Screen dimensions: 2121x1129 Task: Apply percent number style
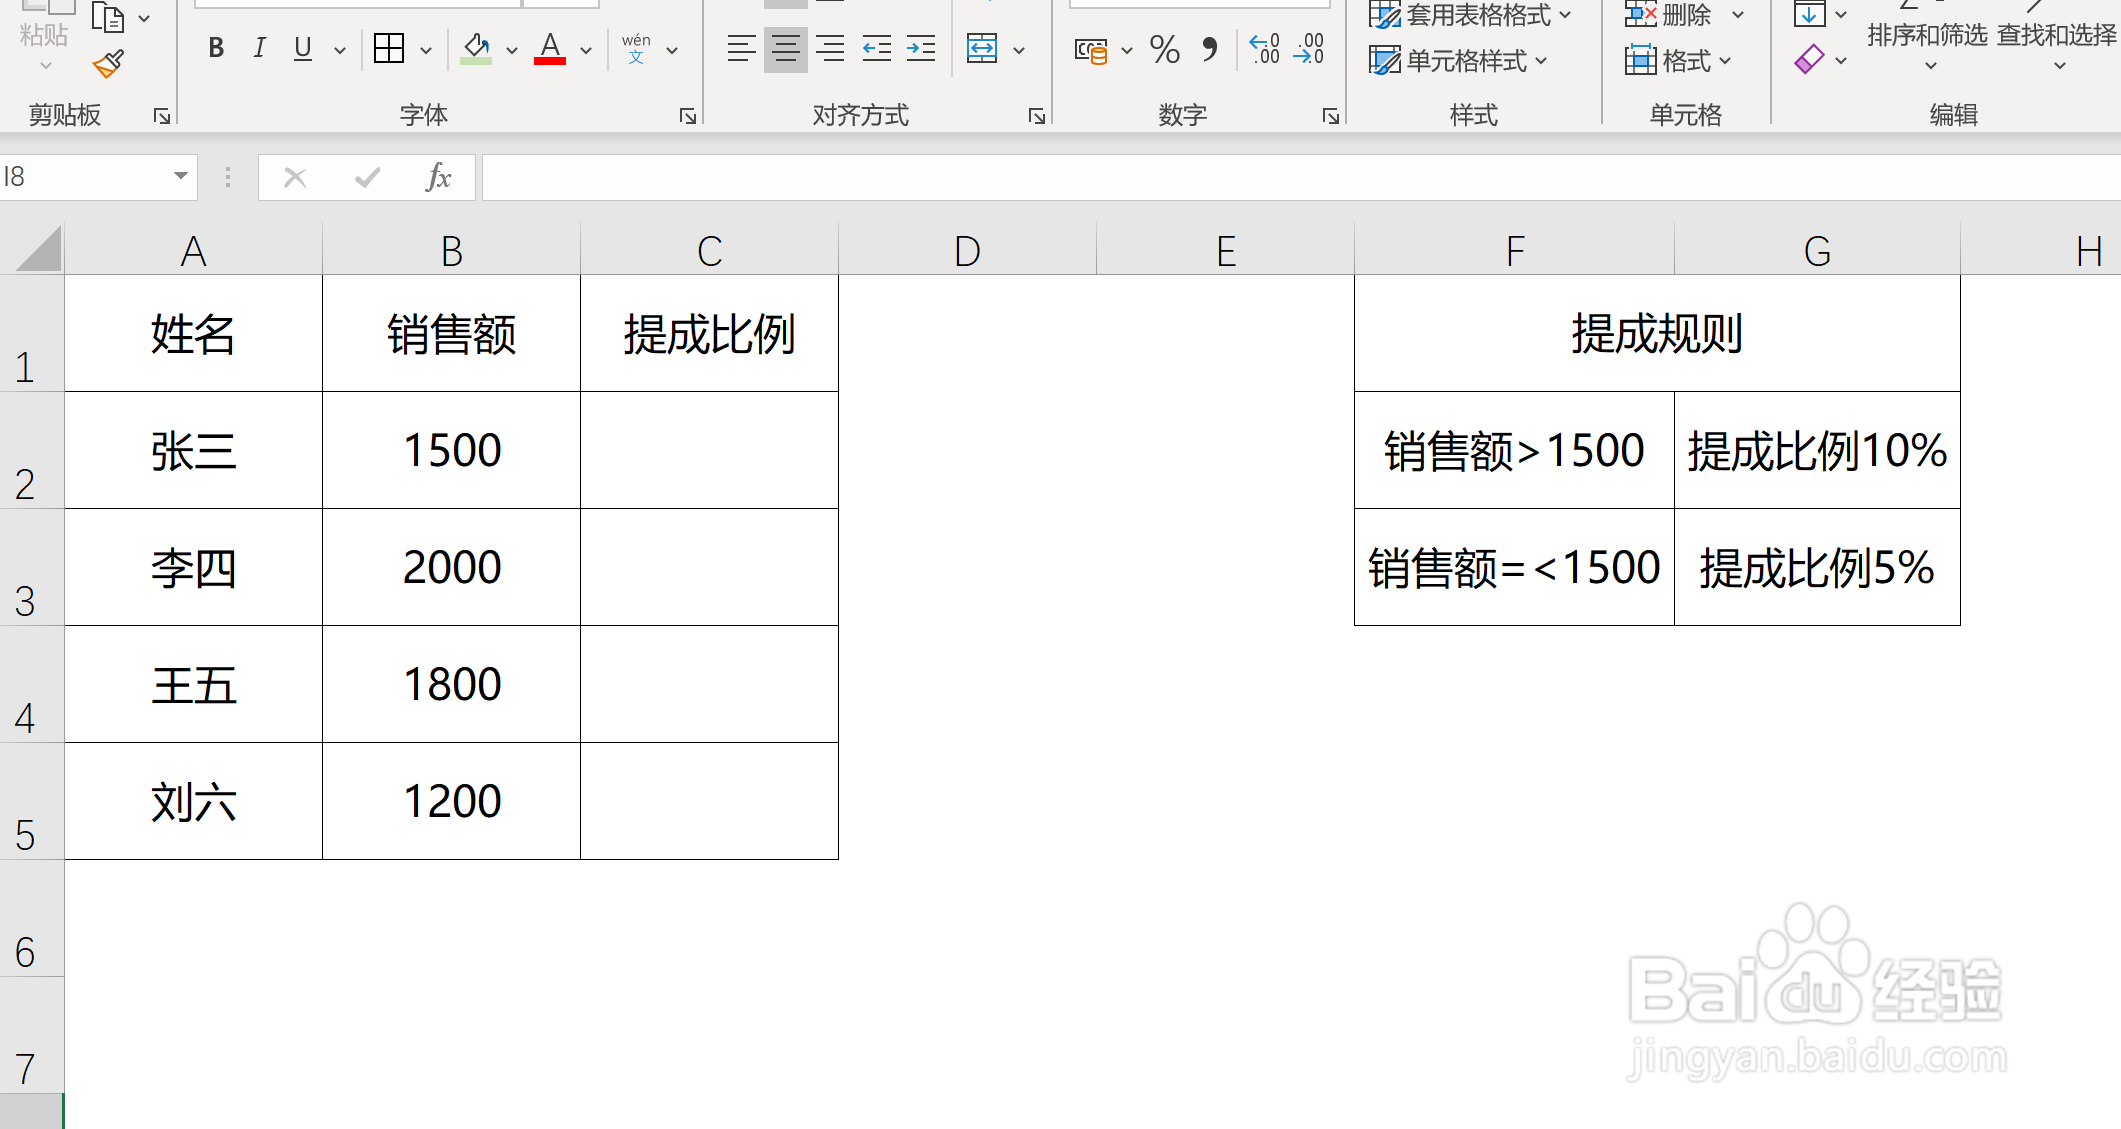(x=1163, y=50)
